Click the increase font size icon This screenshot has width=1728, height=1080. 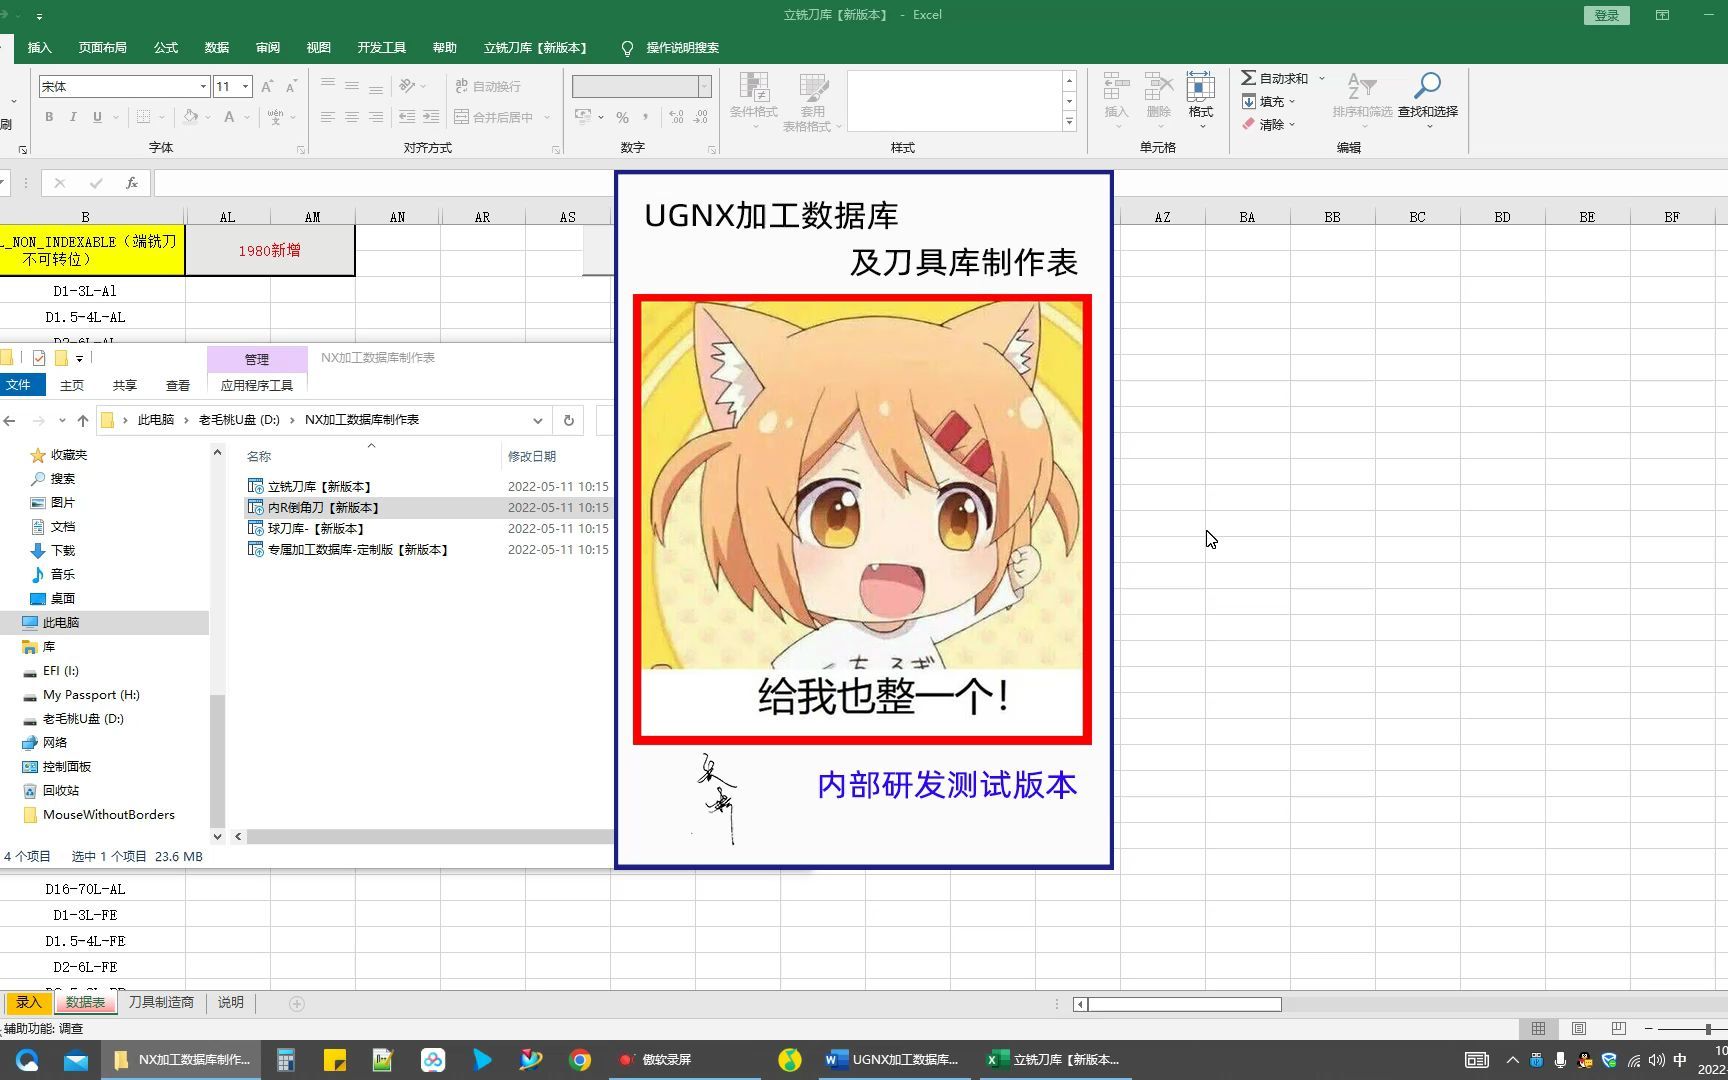(x=267, y=87)
